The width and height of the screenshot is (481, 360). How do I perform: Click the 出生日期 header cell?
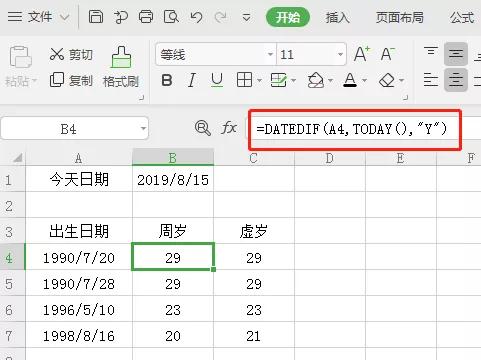(x=79, y=231)
